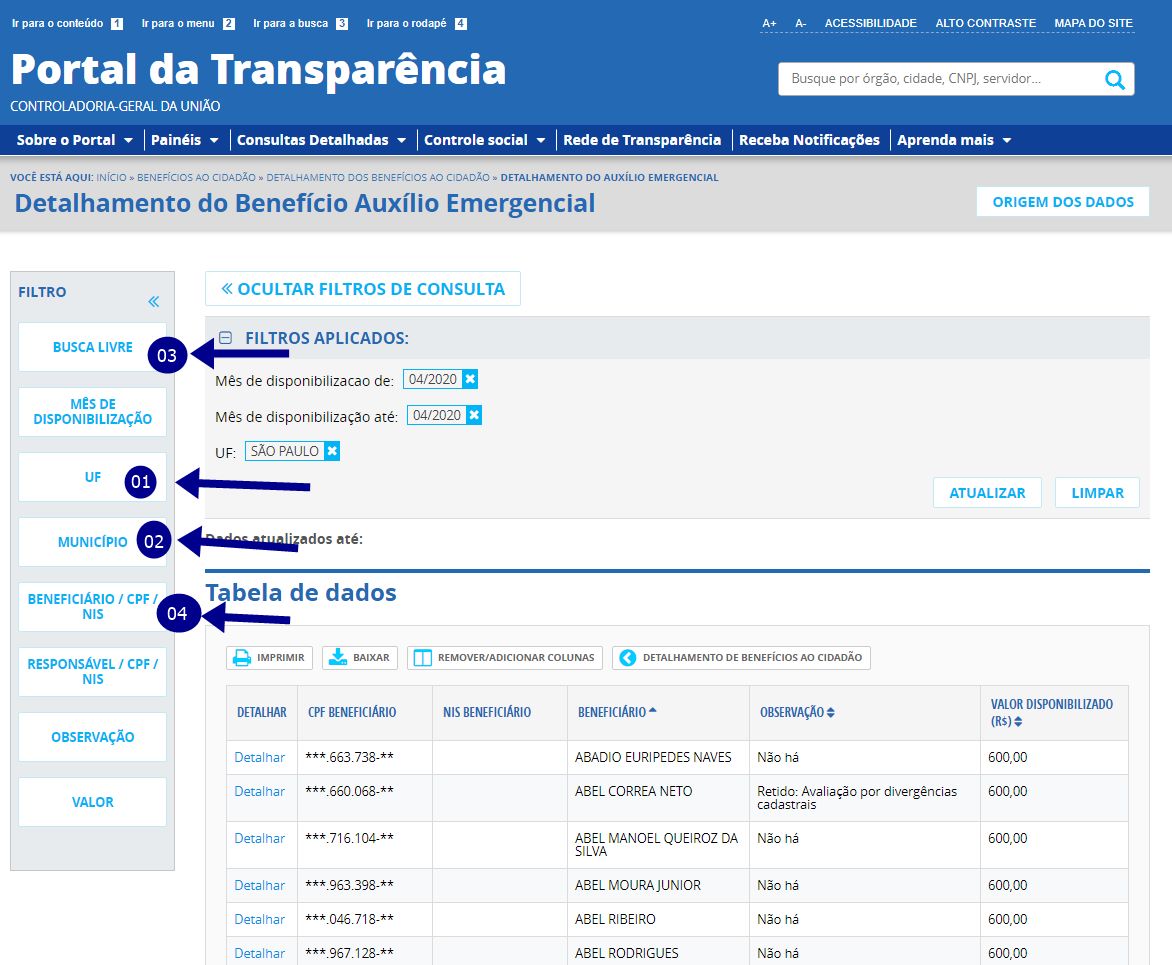1172x965 pixels.
Task: Click the Imprimir print icon
Action: tap(241, 657)
